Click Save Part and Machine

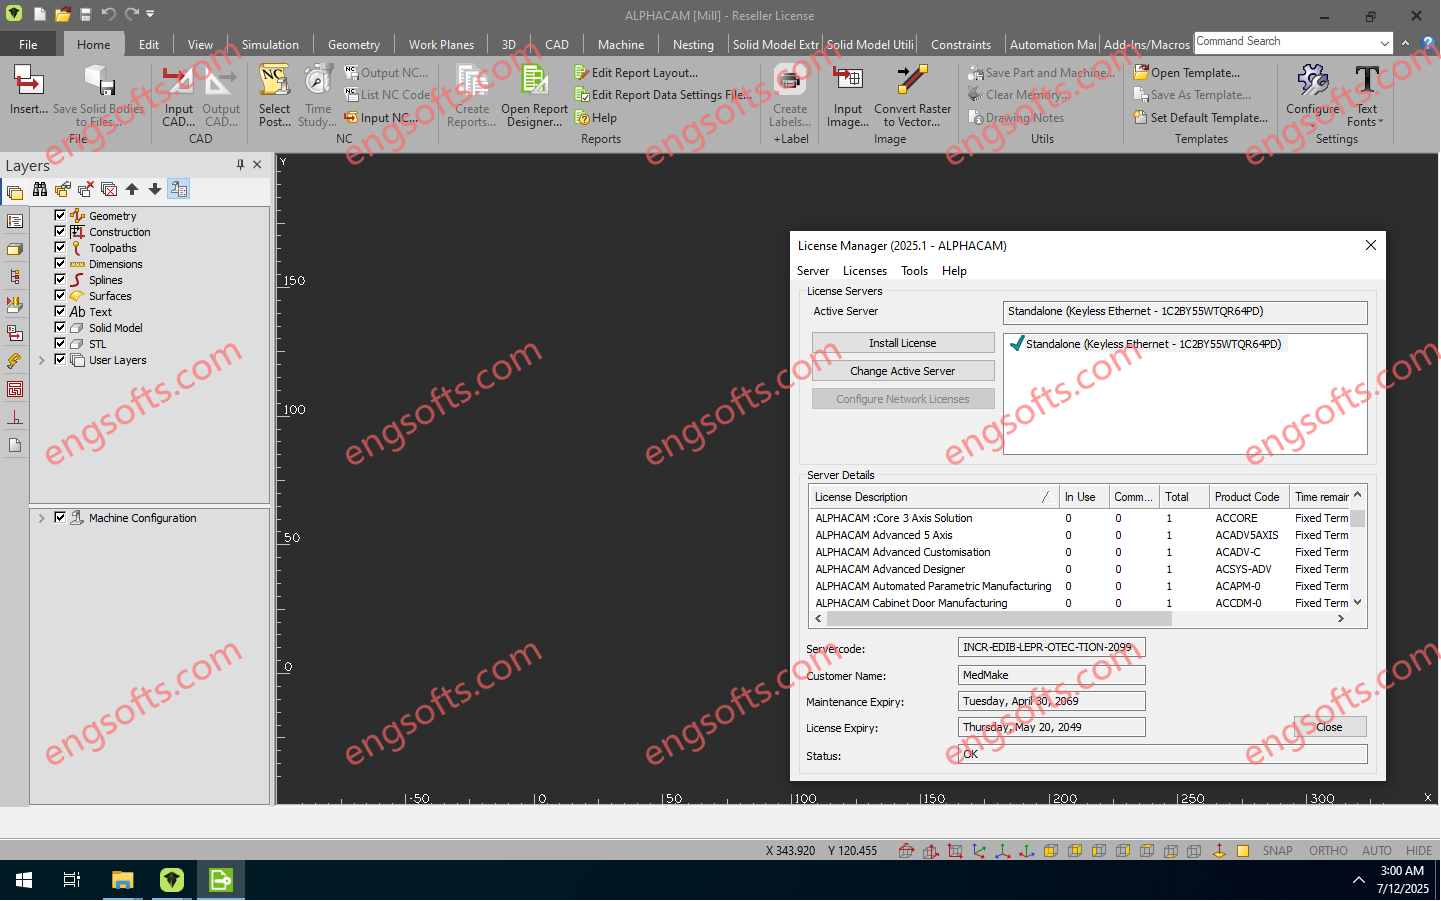pyautogui.click(x=1040, y=73)
